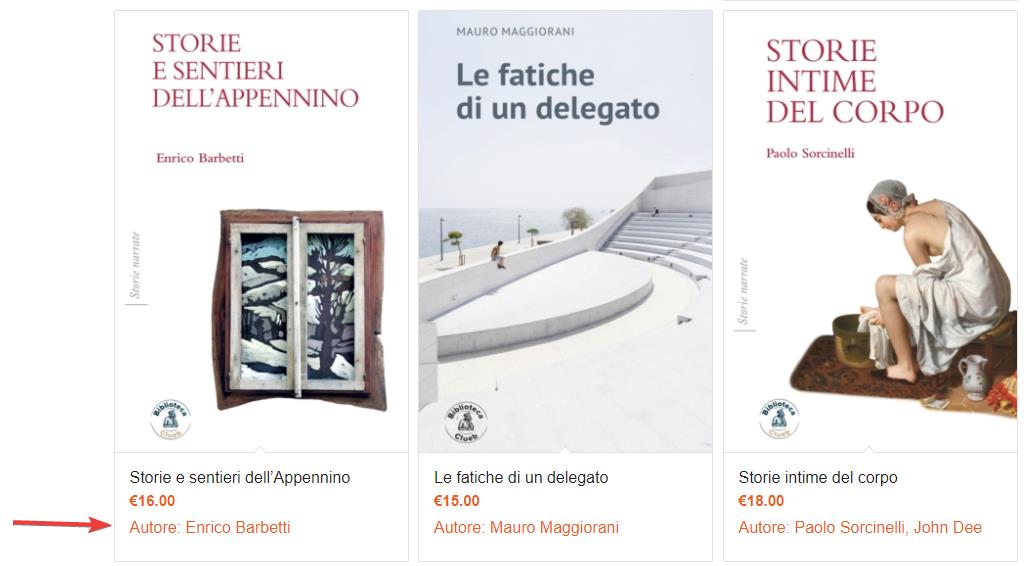This screenshot has width=1034, height=566.
Task: Click Autore: Enrico Barbetti link
Action: 210,527
